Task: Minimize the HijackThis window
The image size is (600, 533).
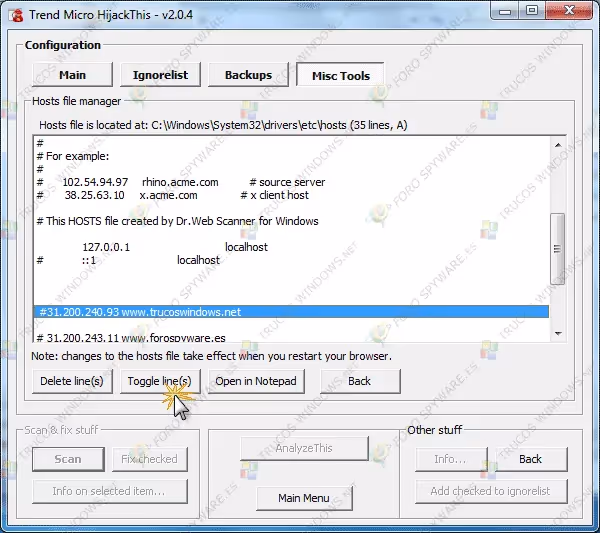Action: pyautogui.click(x=505, y=11)
